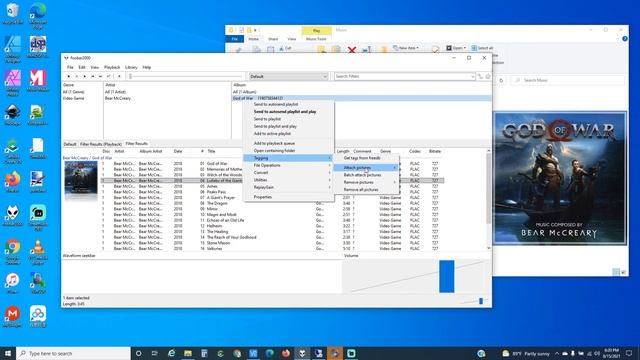640x360 pixels.
Task: Open Explorer File tab
Action: (x=235, y=39)
